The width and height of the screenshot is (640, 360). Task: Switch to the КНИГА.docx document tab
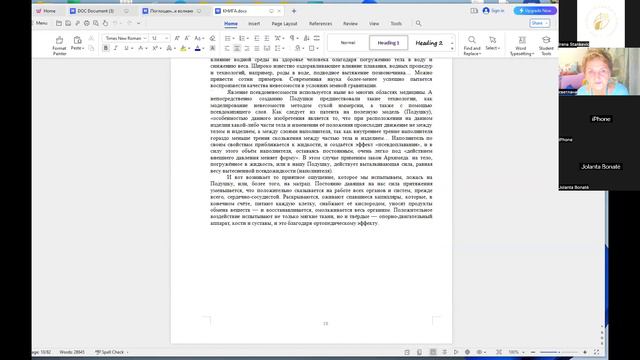pyautogui.click(x=248, y=11)
